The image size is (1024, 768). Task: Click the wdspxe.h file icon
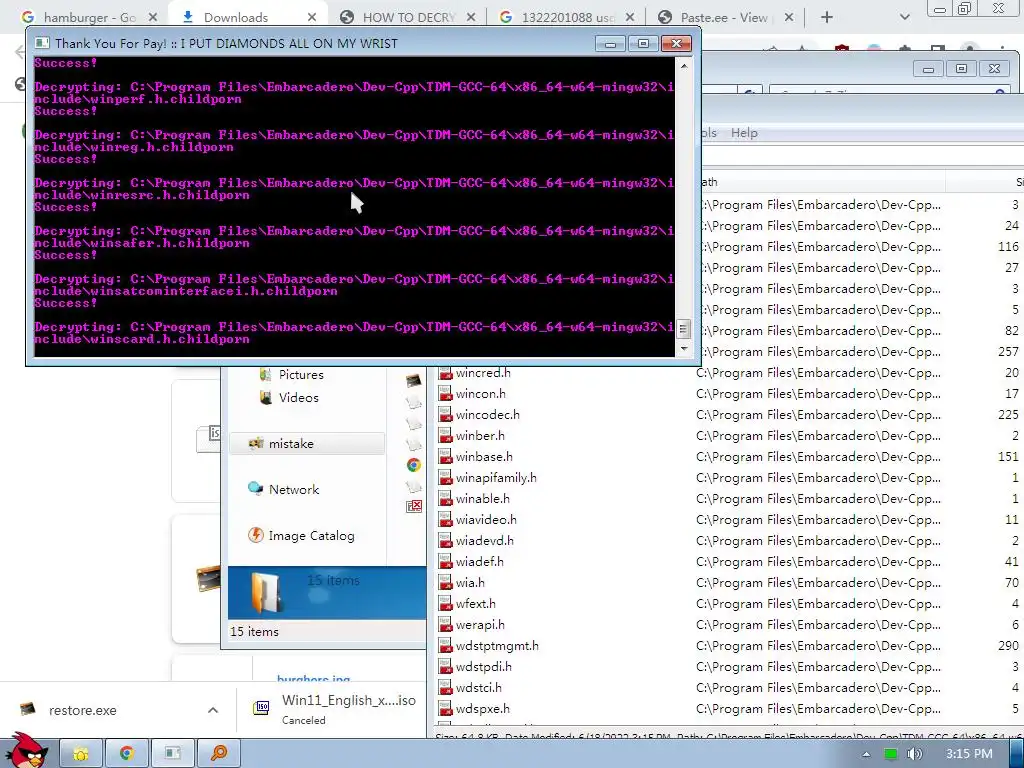pos(445,708)
